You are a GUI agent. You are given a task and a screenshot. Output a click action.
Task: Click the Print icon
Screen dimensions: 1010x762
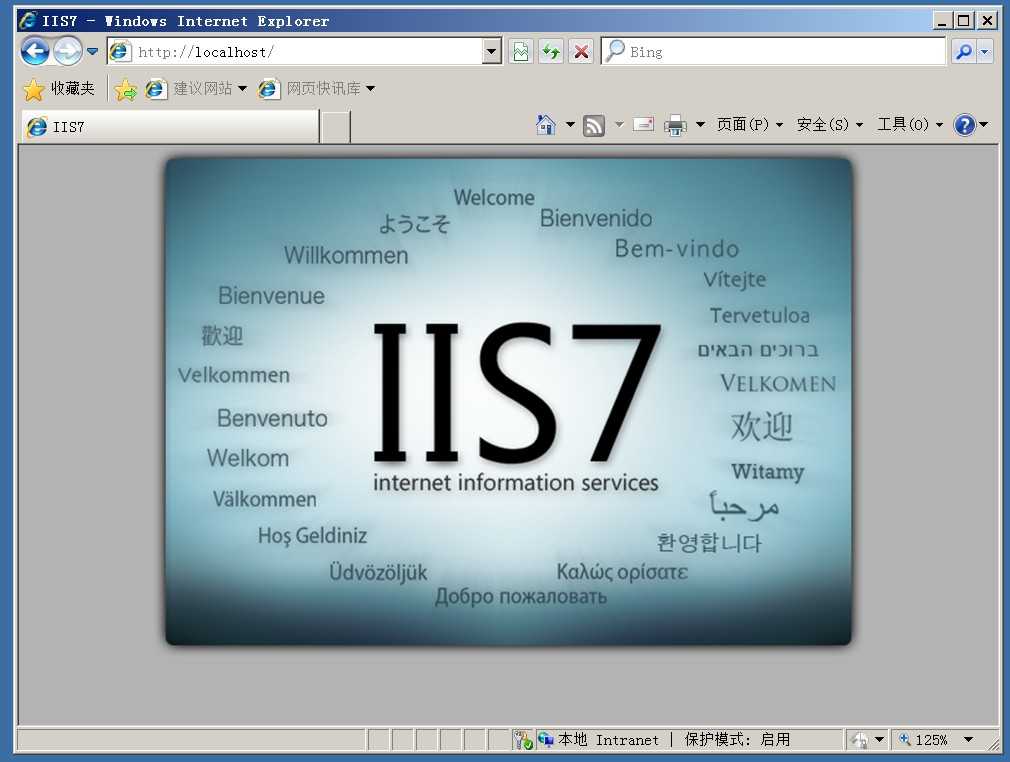coord(675,125)
